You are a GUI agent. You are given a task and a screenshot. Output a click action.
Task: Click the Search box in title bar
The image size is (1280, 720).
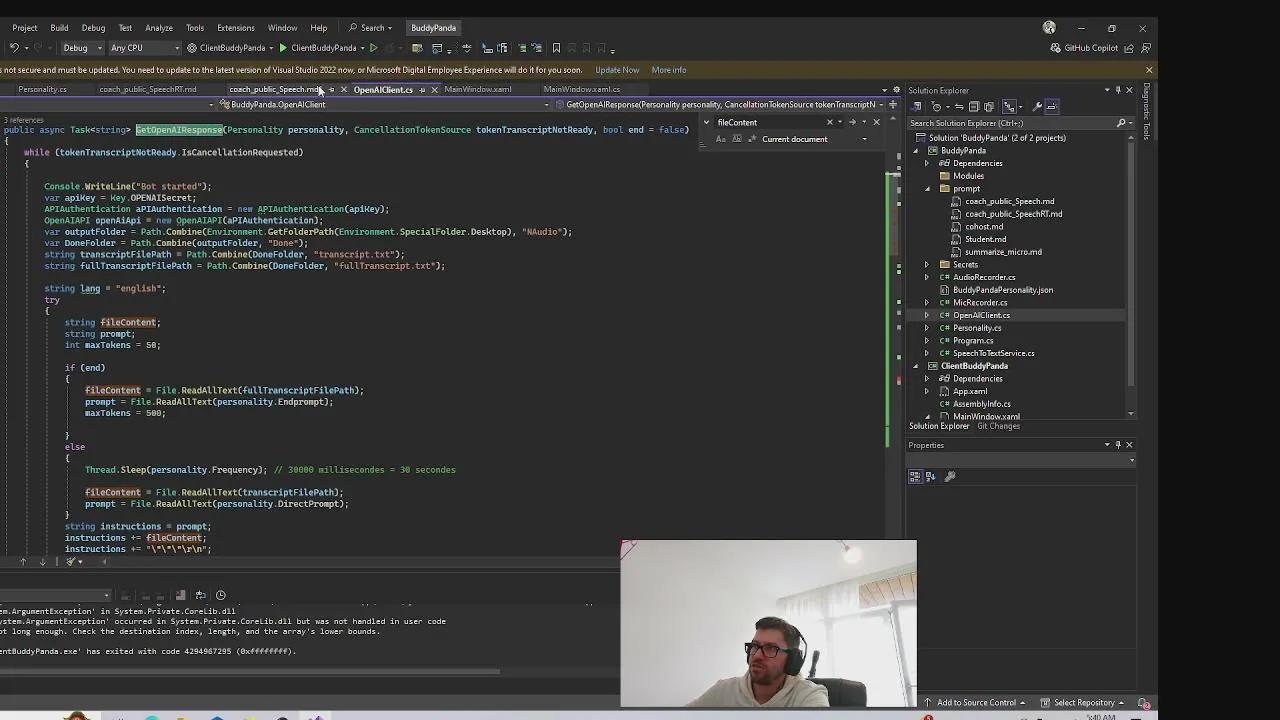click(x=371, y=28)
